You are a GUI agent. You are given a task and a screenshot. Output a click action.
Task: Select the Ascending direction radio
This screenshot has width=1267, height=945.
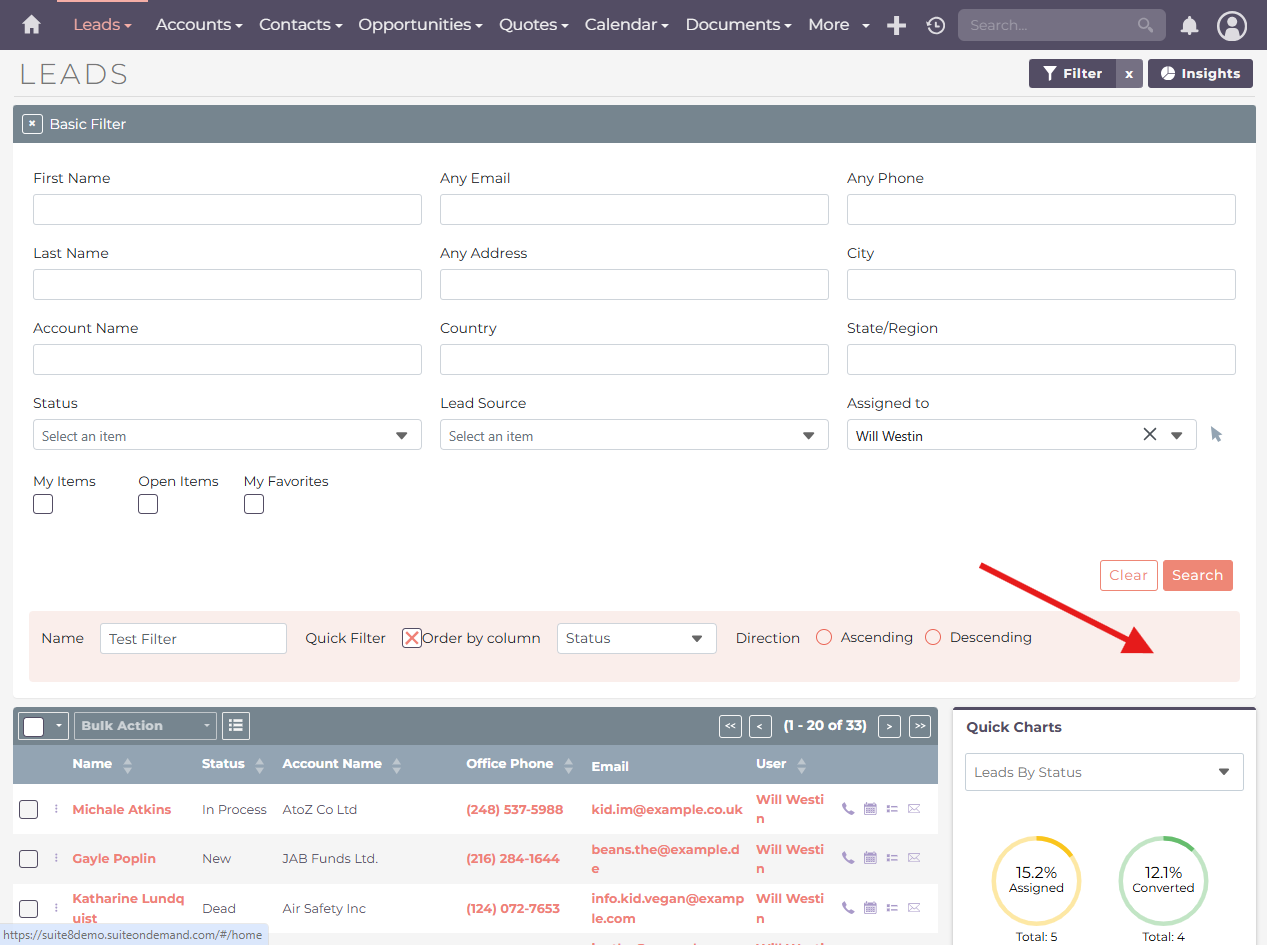[x=824, y=638]
